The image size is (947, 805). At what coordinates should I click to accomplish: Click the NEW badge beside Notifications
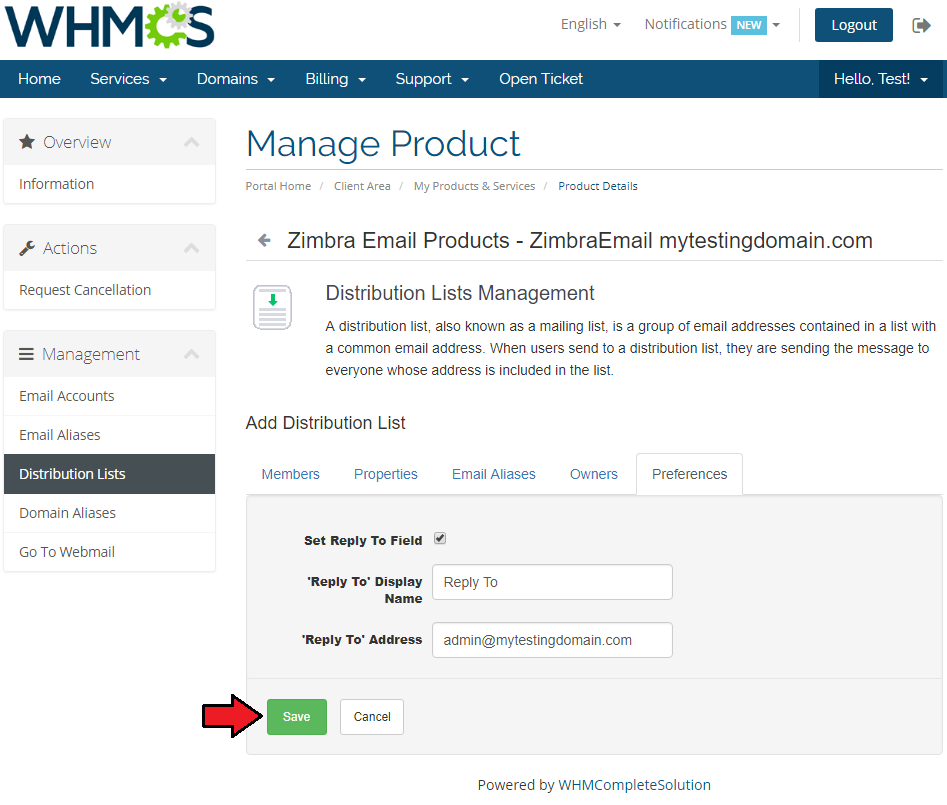(x=748, y=25)
